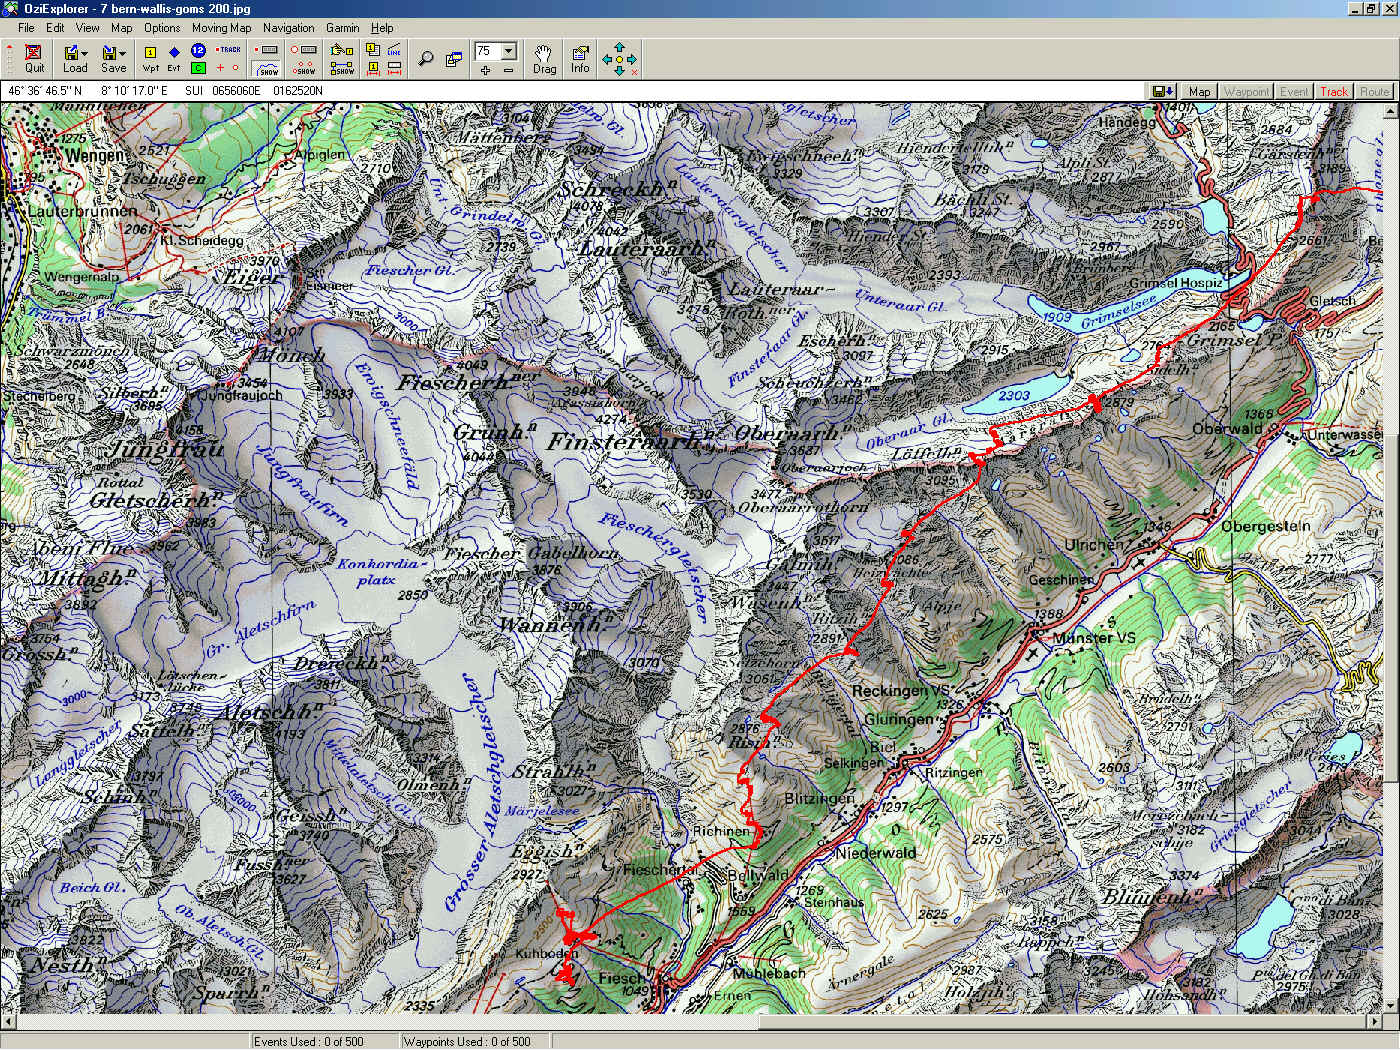
Task: Select the Evt event marker icon
Action: click(174, 58)
